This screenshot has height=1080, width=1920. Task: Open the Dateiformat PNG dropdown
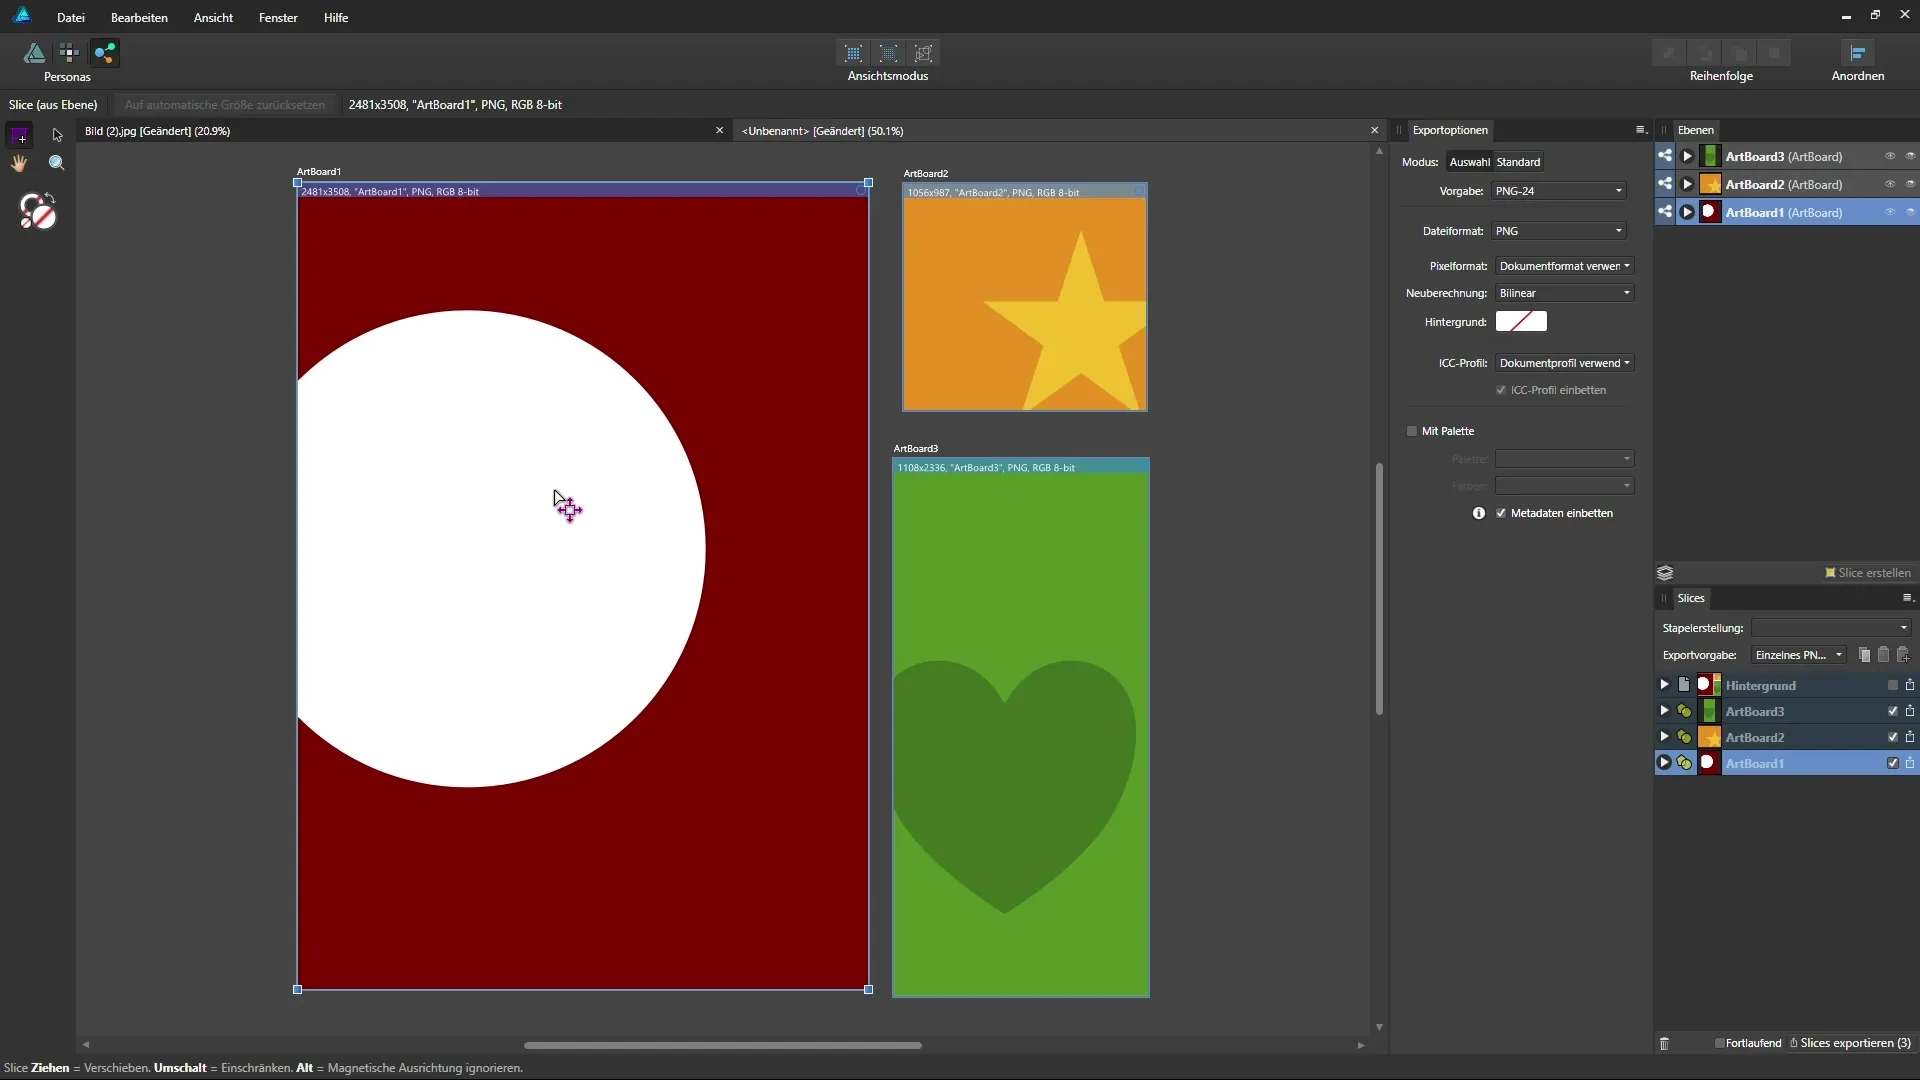pyautogui.click(x=1559, y=231)
